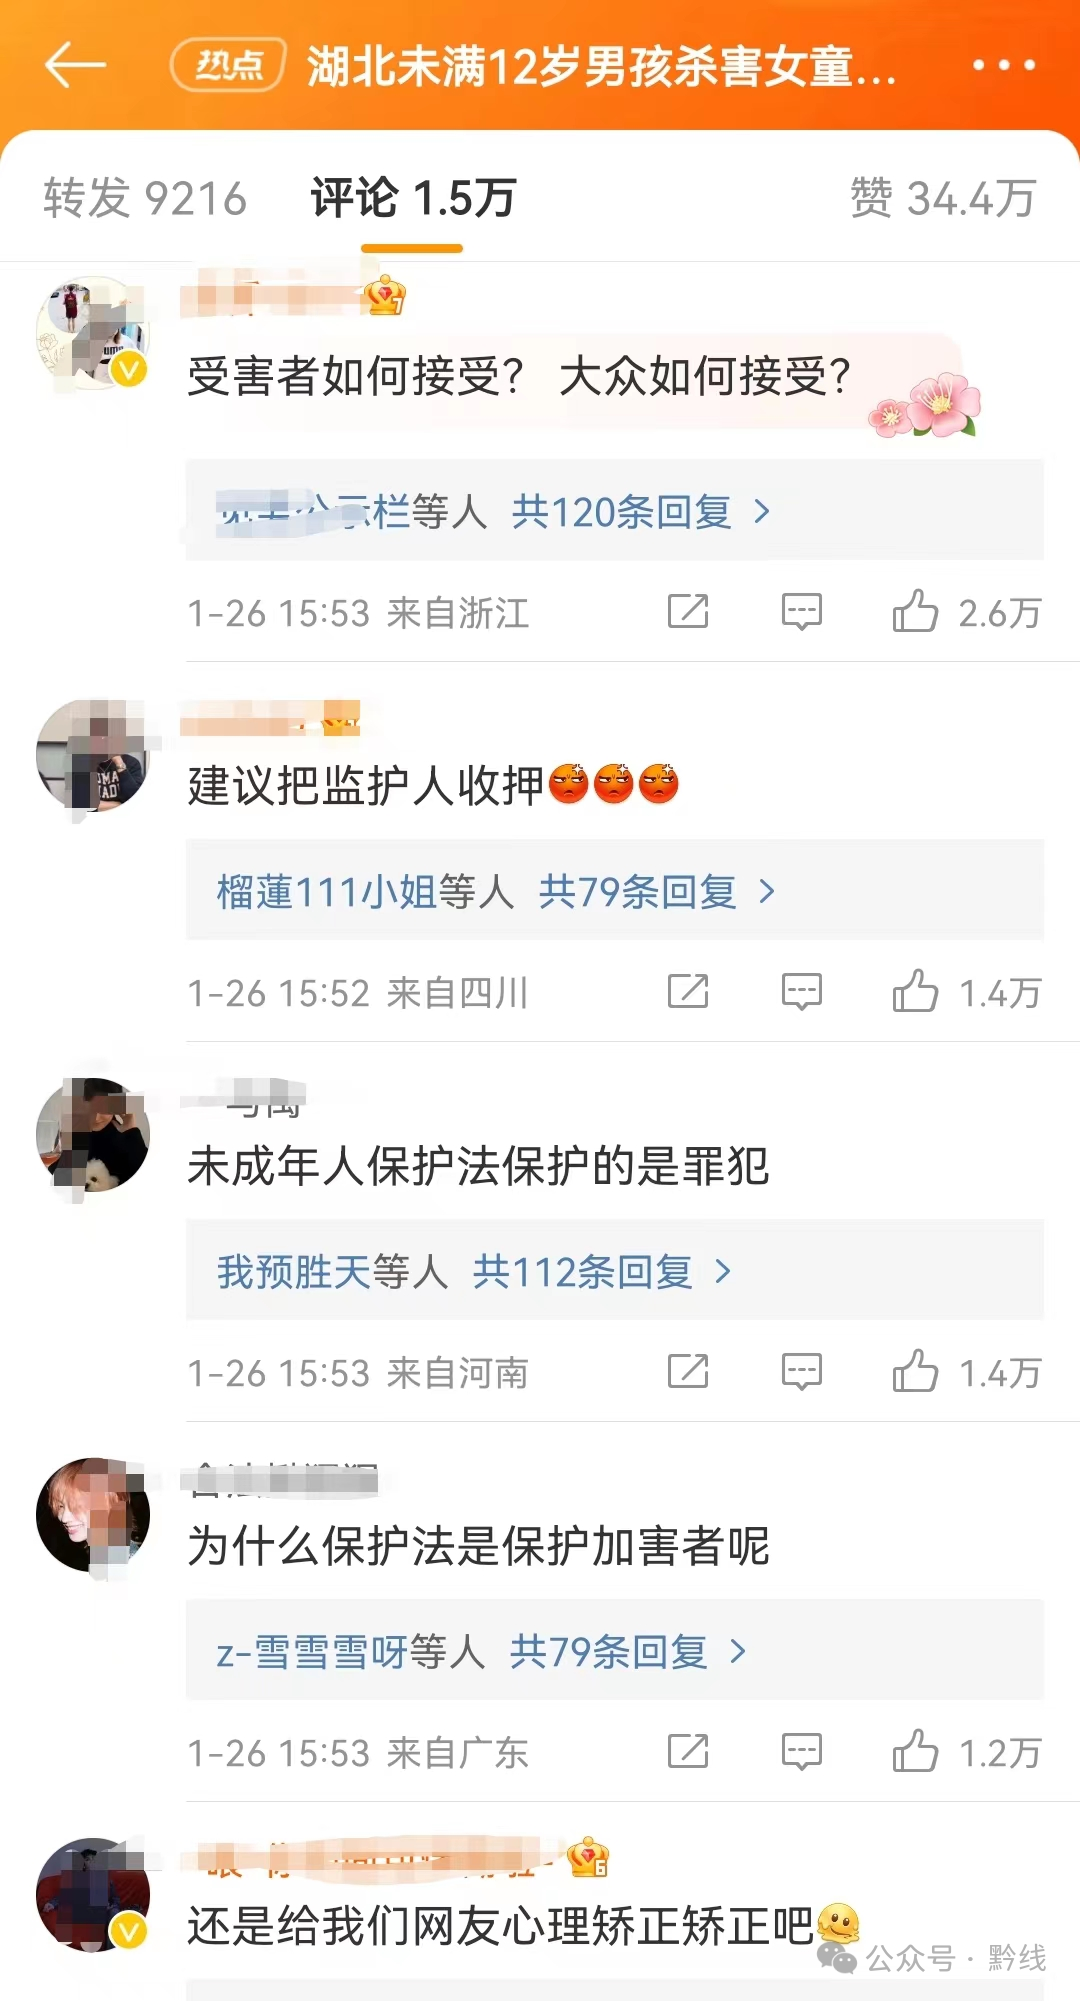The width and height of the screenshot is (1080, 2001).
Task: Share the 河南 comment using forward icon
Action: (x=688, y=1371)
